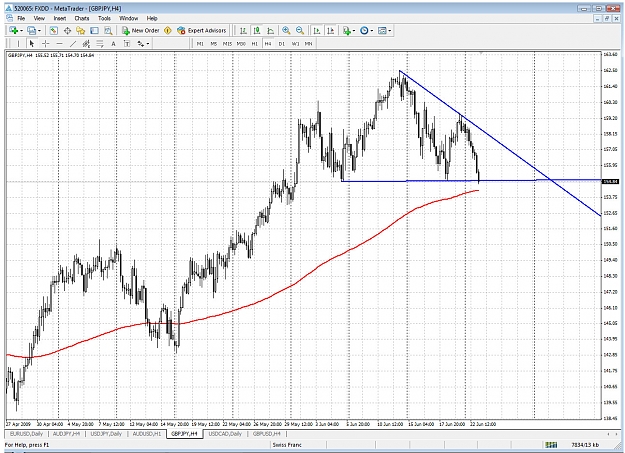
Task: Click the Periods clock icon
Action: pos(364,30)
